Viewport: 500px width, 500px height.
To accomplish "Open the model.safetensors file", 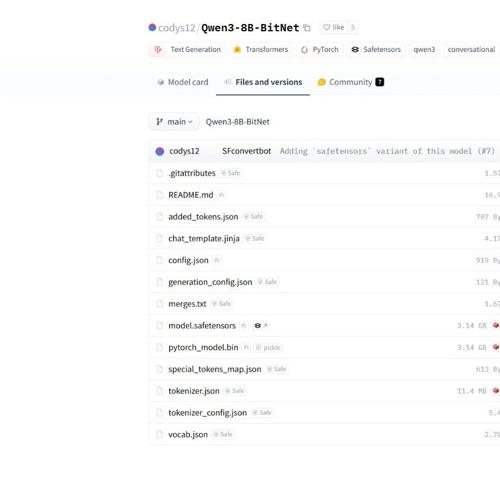I will pyautogui.click(x=202, y=326).
